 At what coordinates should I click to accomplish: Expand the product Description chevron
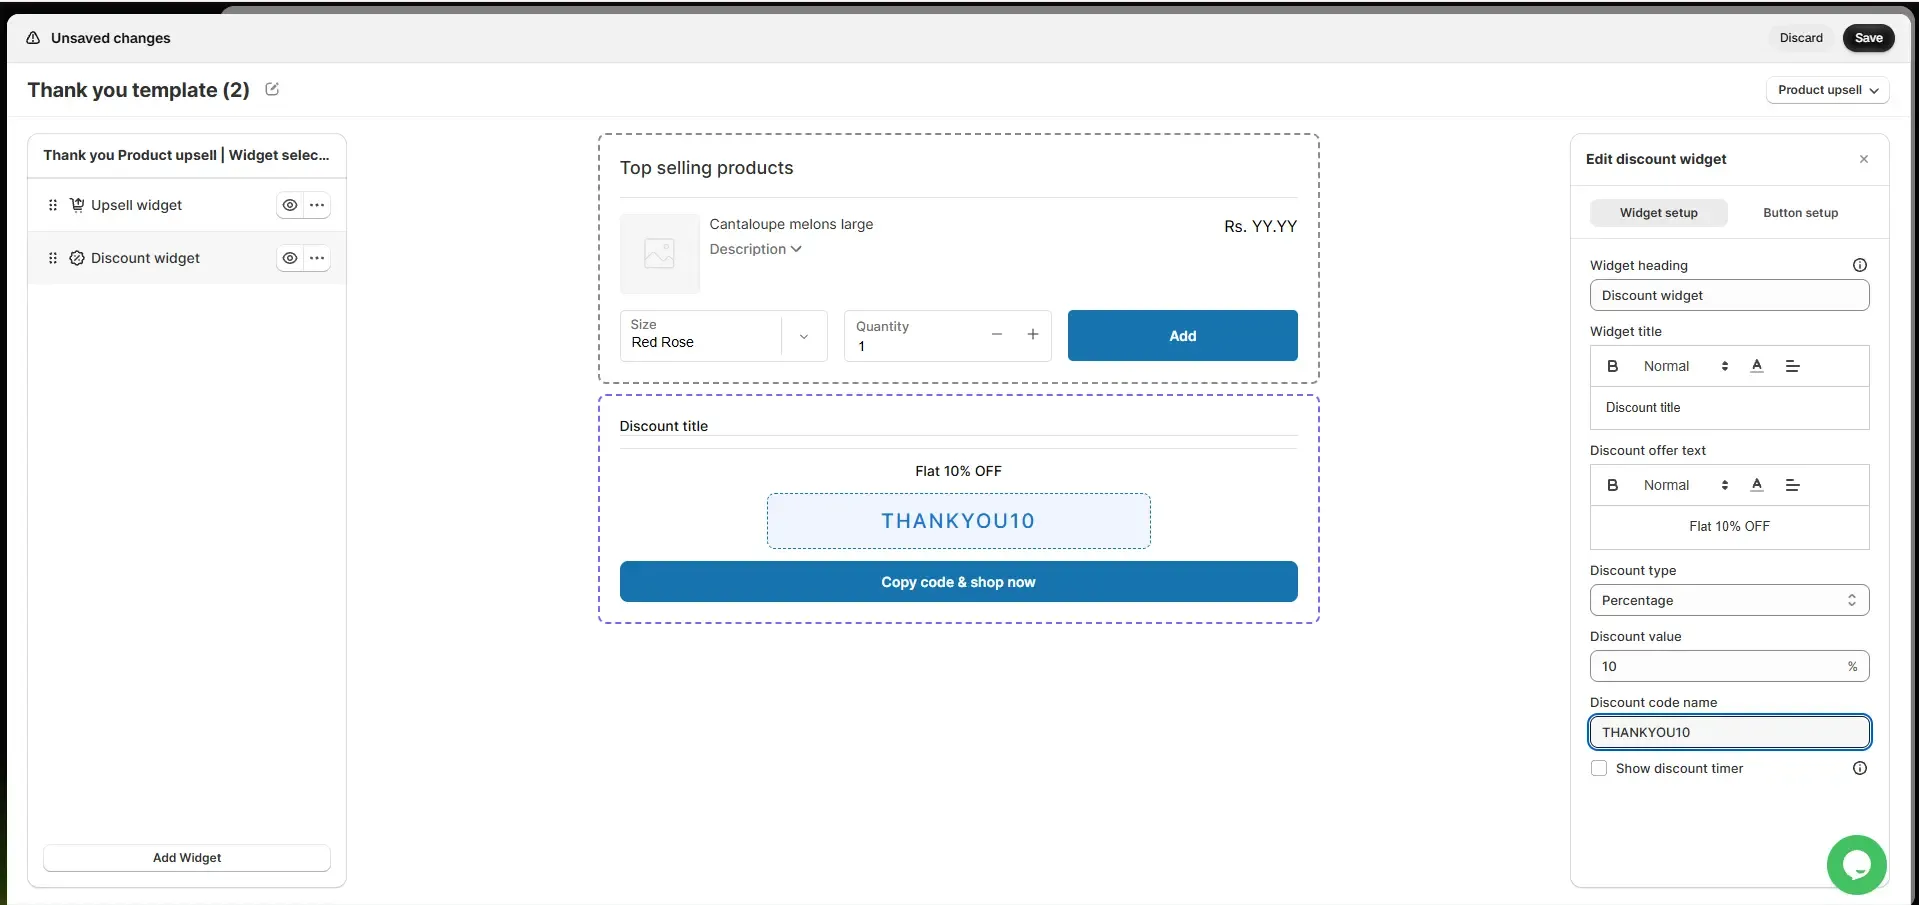point(796,249)
